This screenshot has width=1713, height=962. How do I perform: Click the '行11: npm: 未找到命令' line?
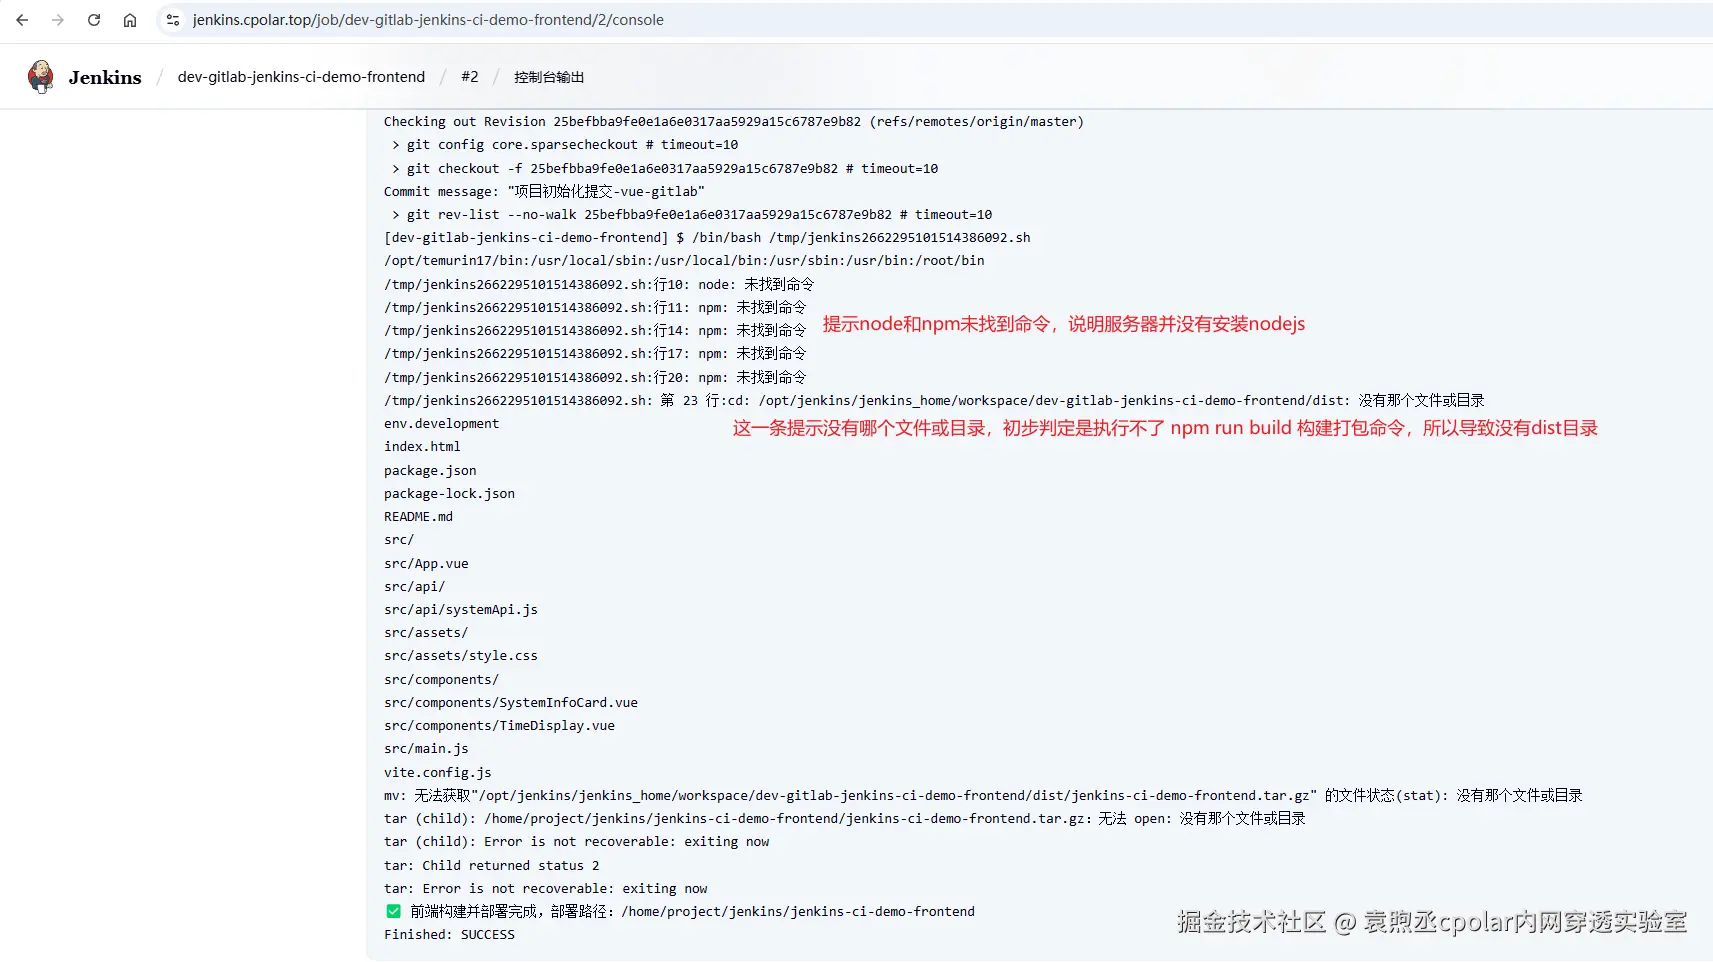pyautogui.click(x=595, y=308)
